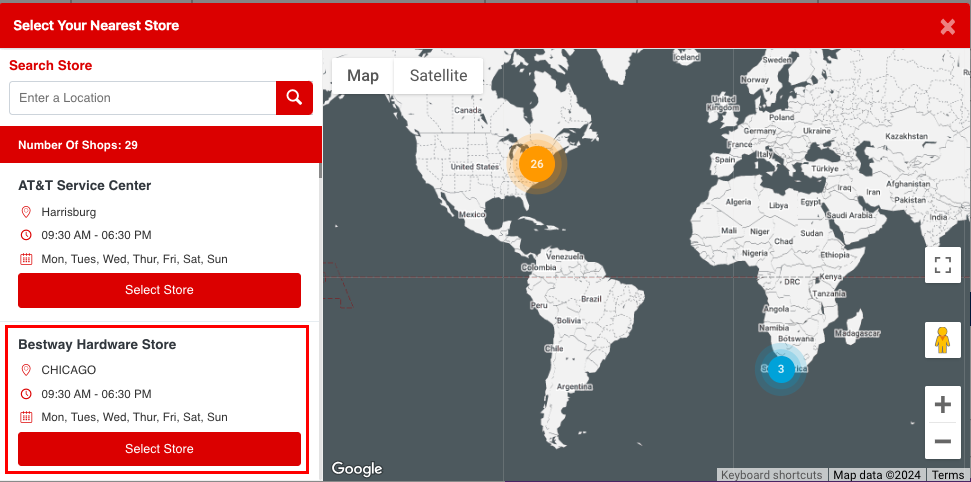This screenshot has width=971, height=482.
Task: Click the Number Of Shops: 29 banner
Action: pyautogui.click(x=161, y=145)
